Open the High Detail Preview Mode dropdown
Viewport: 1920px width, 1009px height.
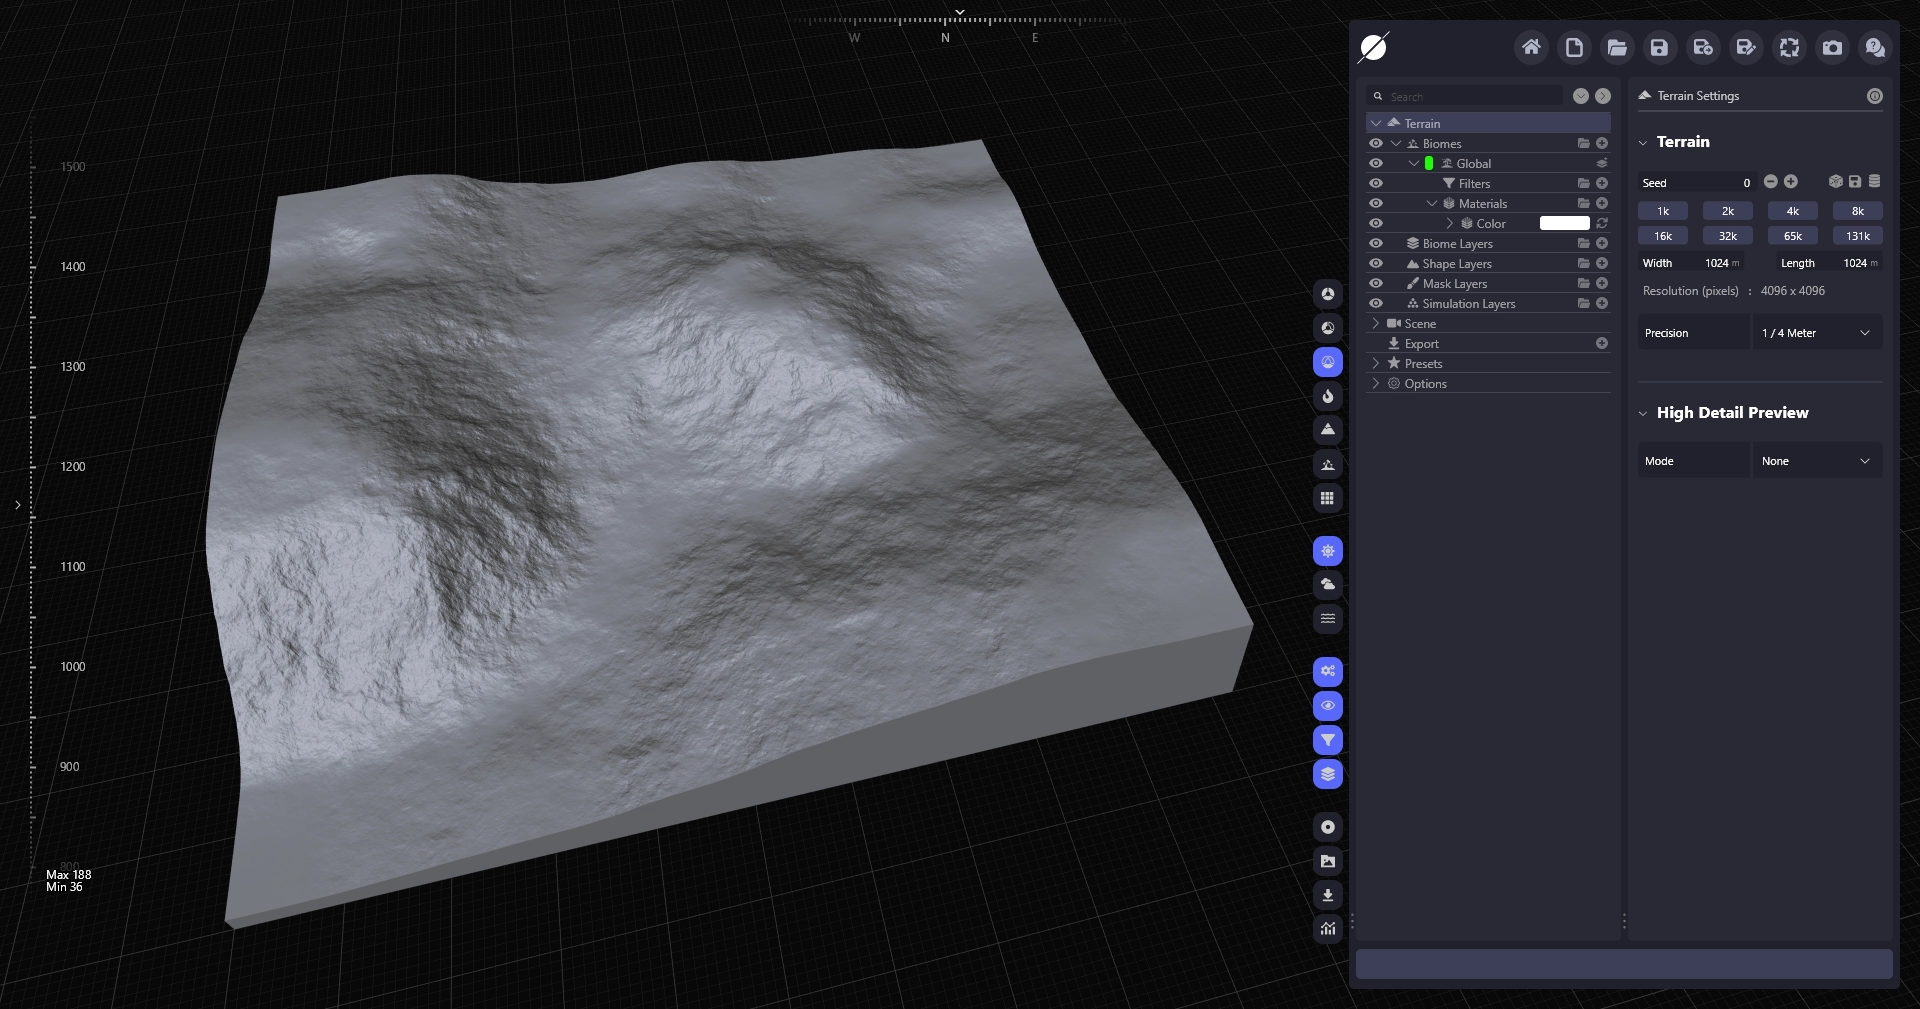pos(1816,461)
